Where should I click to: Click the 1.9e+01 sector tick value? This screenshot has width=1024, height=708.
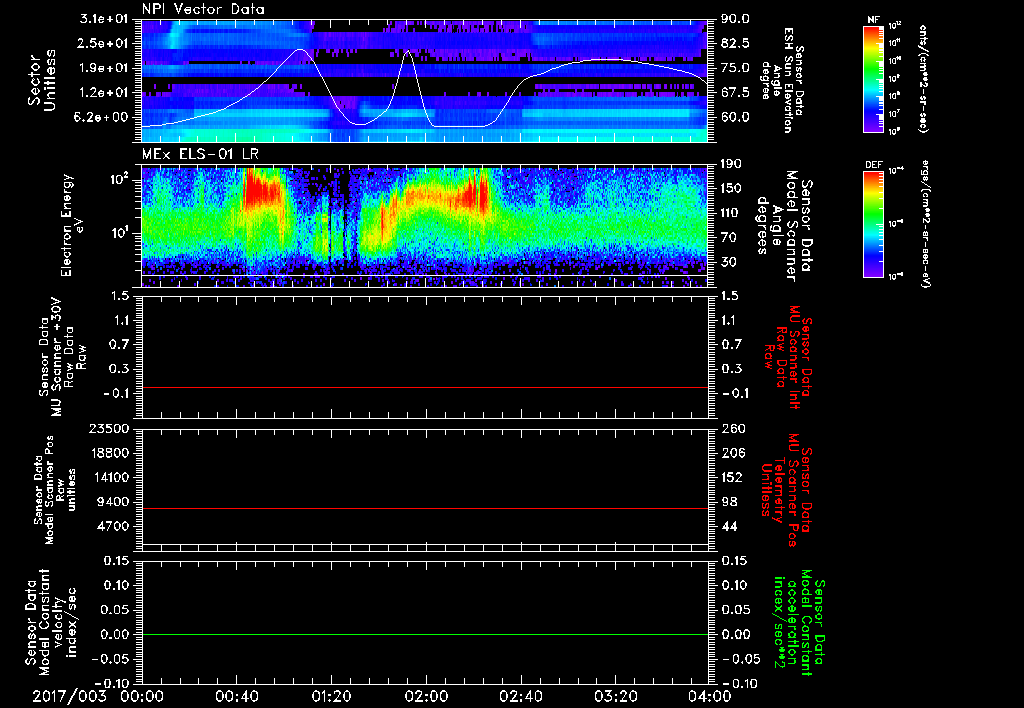pyautogui.click(x=103, y=68)
